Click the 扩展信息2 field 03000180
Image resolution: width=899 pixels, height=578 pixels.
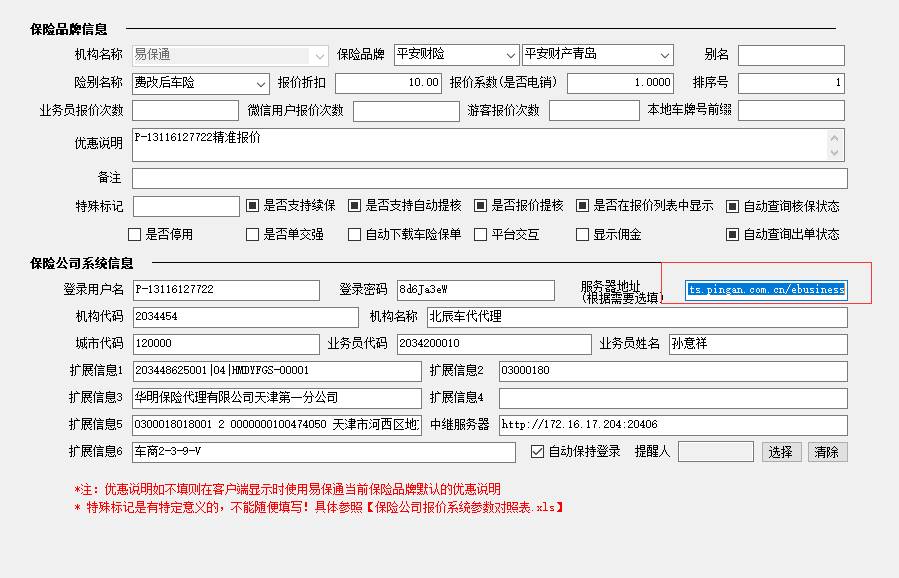coord(673,371)
